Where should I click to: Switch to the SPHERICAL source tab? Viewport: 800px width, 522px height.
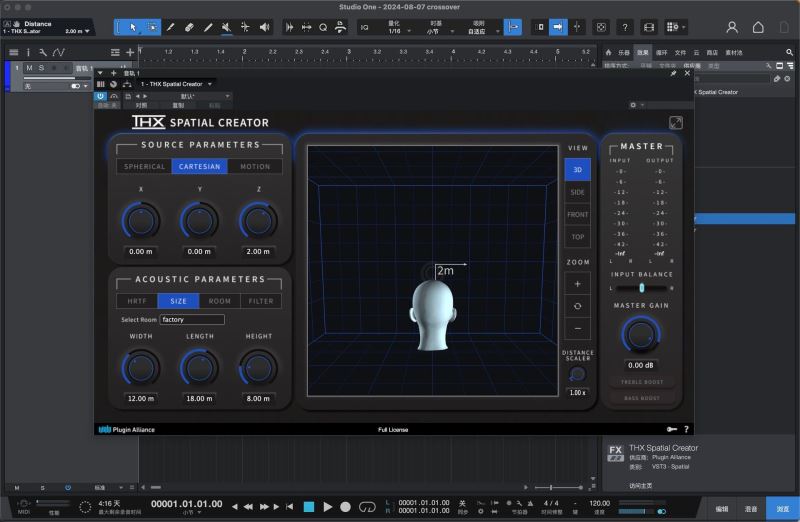(144, 166)
